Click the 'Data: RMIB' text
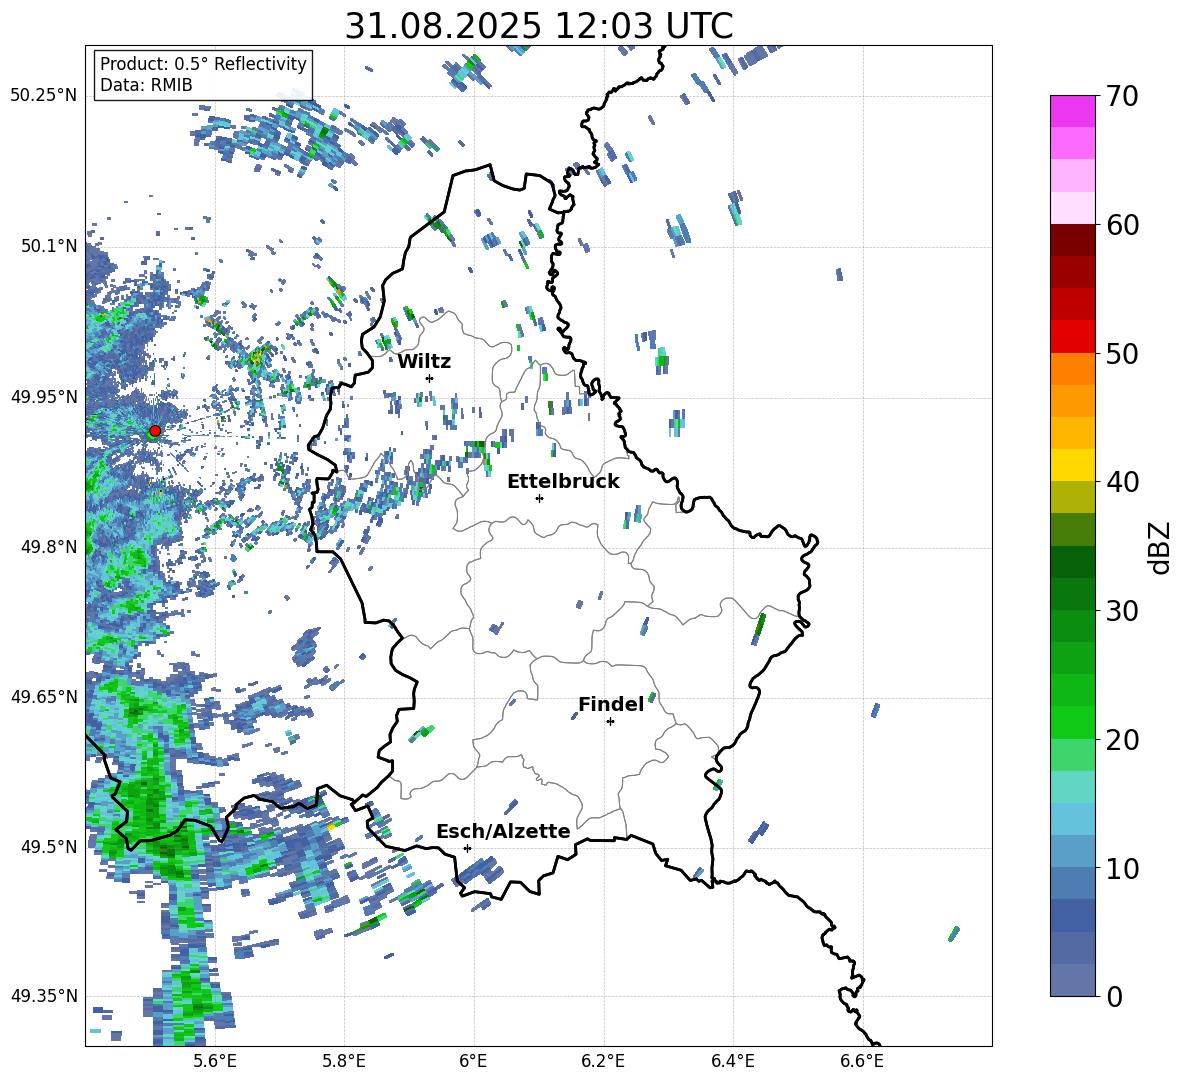Screen dimensions: 1184x1081 pos(146,85)
